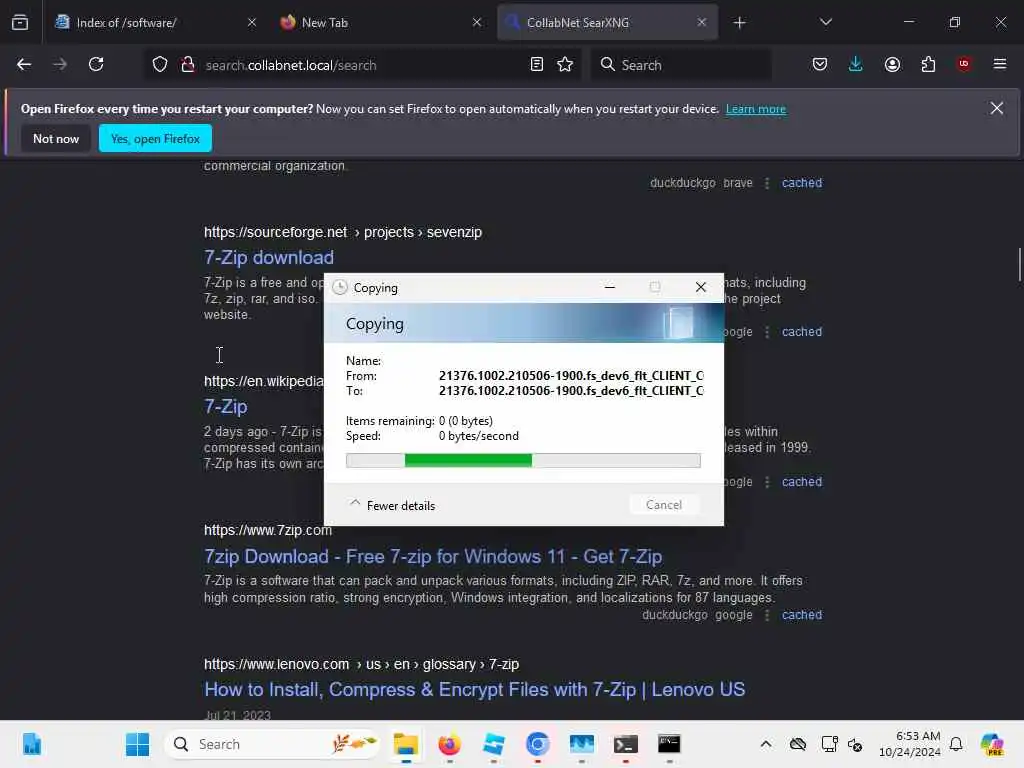Screen dimensions: 1024x768
Task: Open Copilot preview icon in taskbar
Action: [x=992, y=744]
